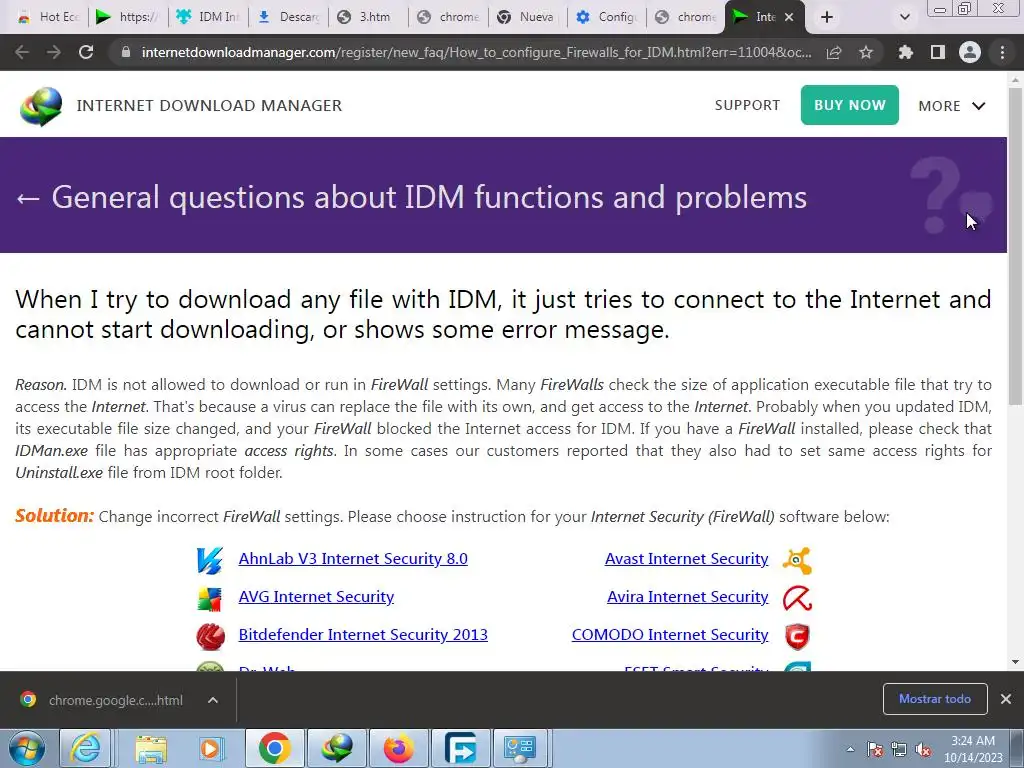Click the AhnLab V3 product icon
The height and width of the screenshot is (768, 1024).
[210, 560]
